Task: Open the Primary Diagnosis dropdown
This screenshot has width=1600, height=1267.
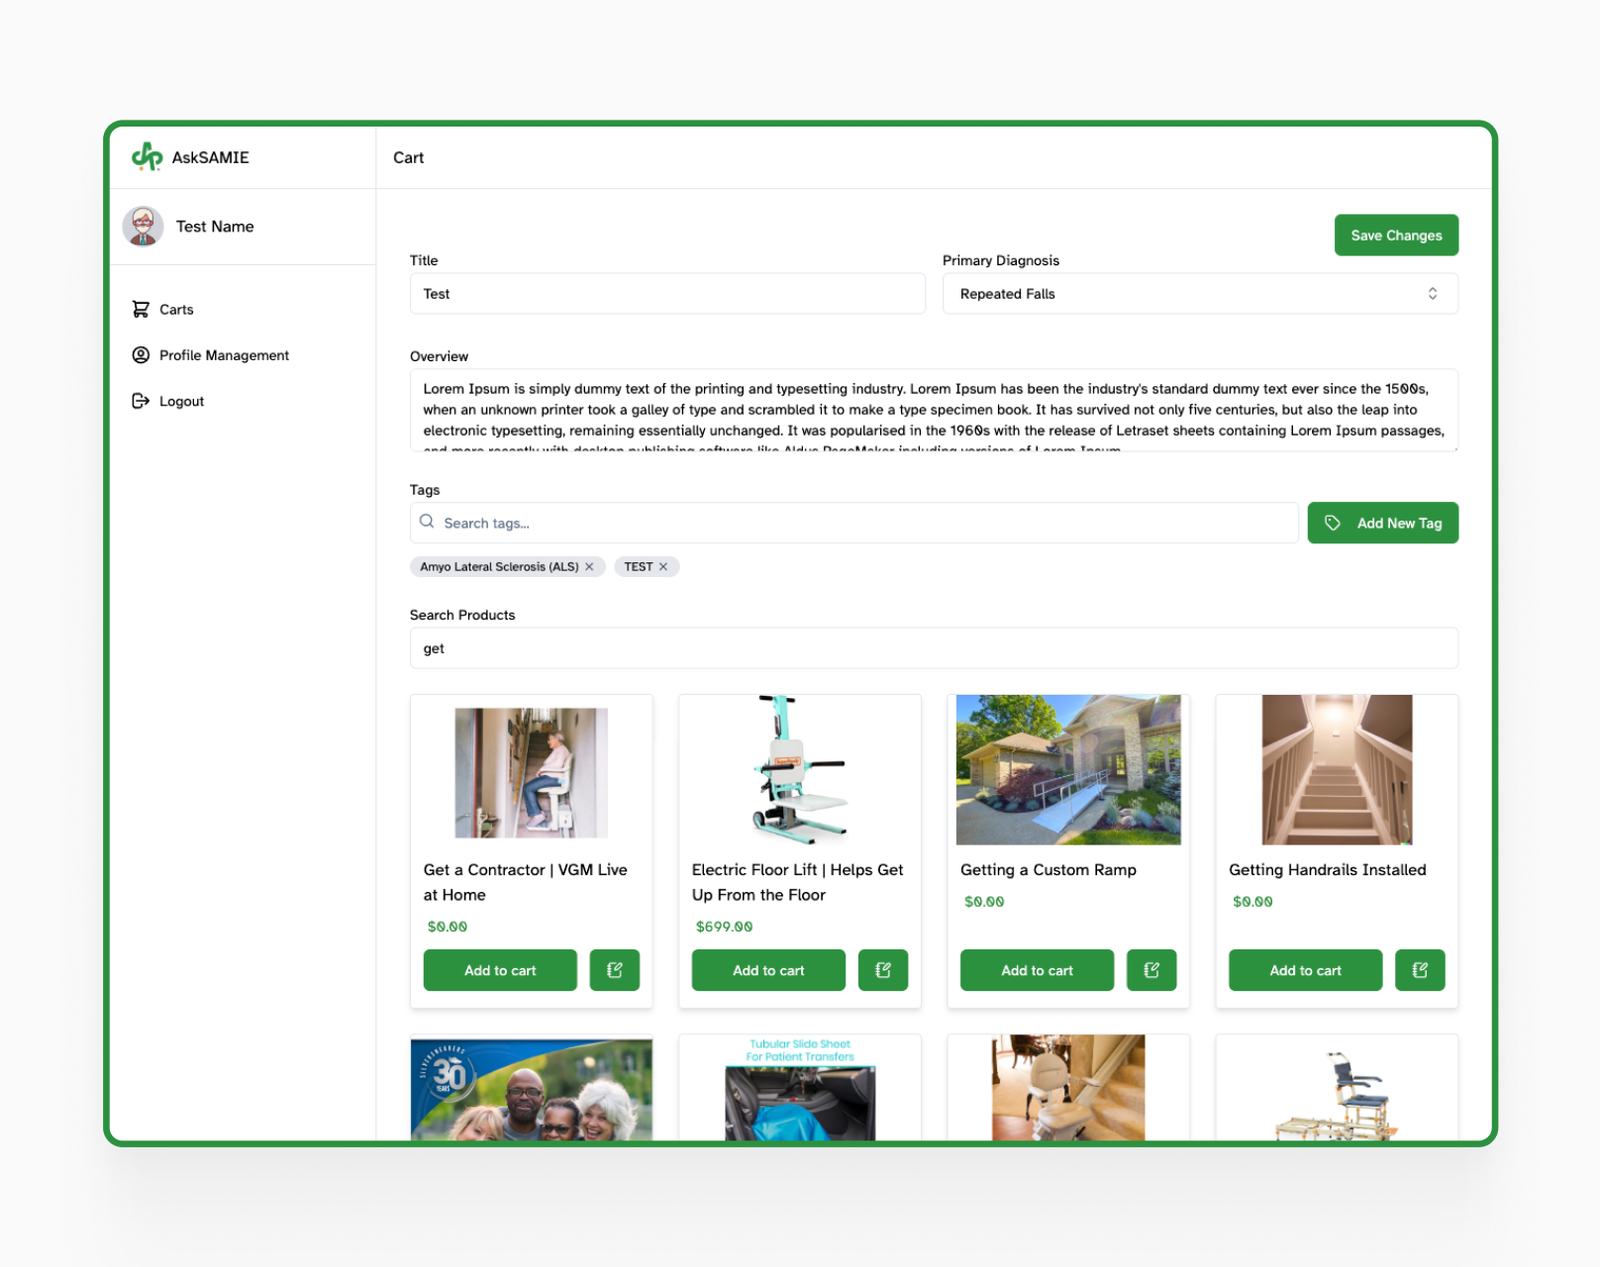Action: 1199,293
